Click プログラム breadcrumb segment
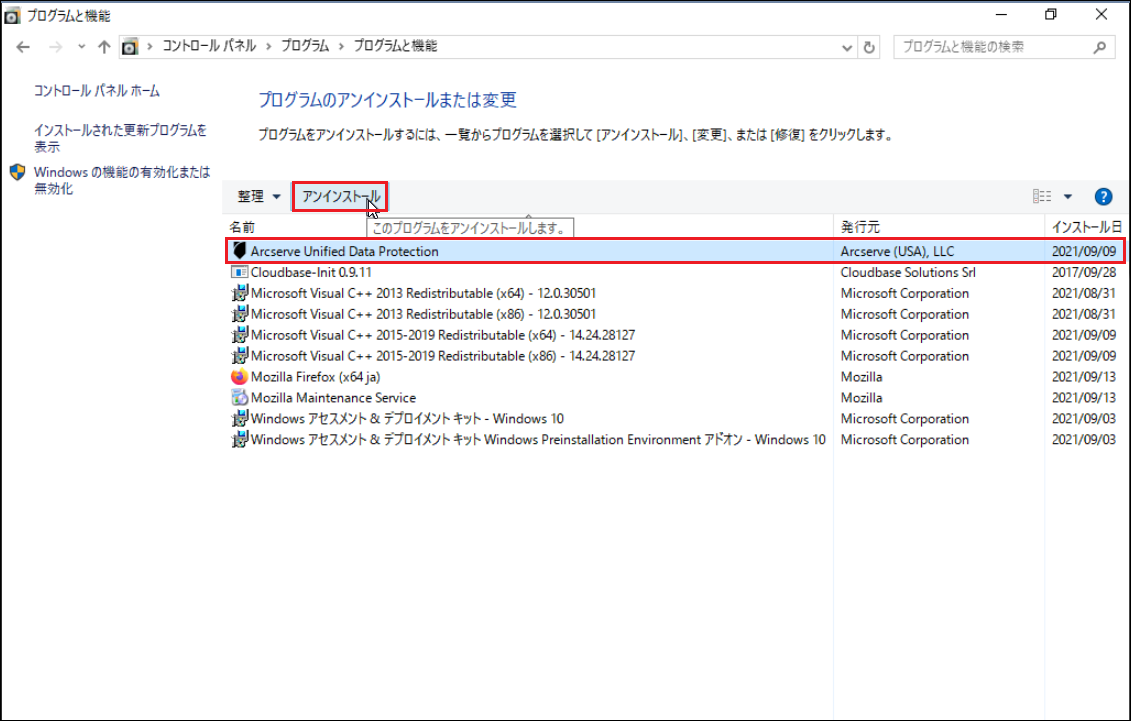 pyautogui.click(x=304, y=46)
